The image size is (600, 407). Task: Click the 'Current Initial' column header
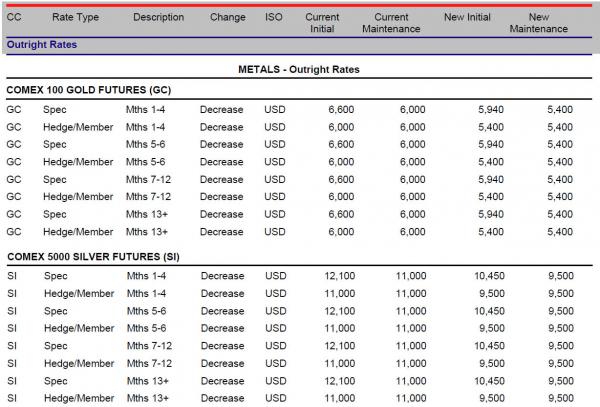[322, 23]
